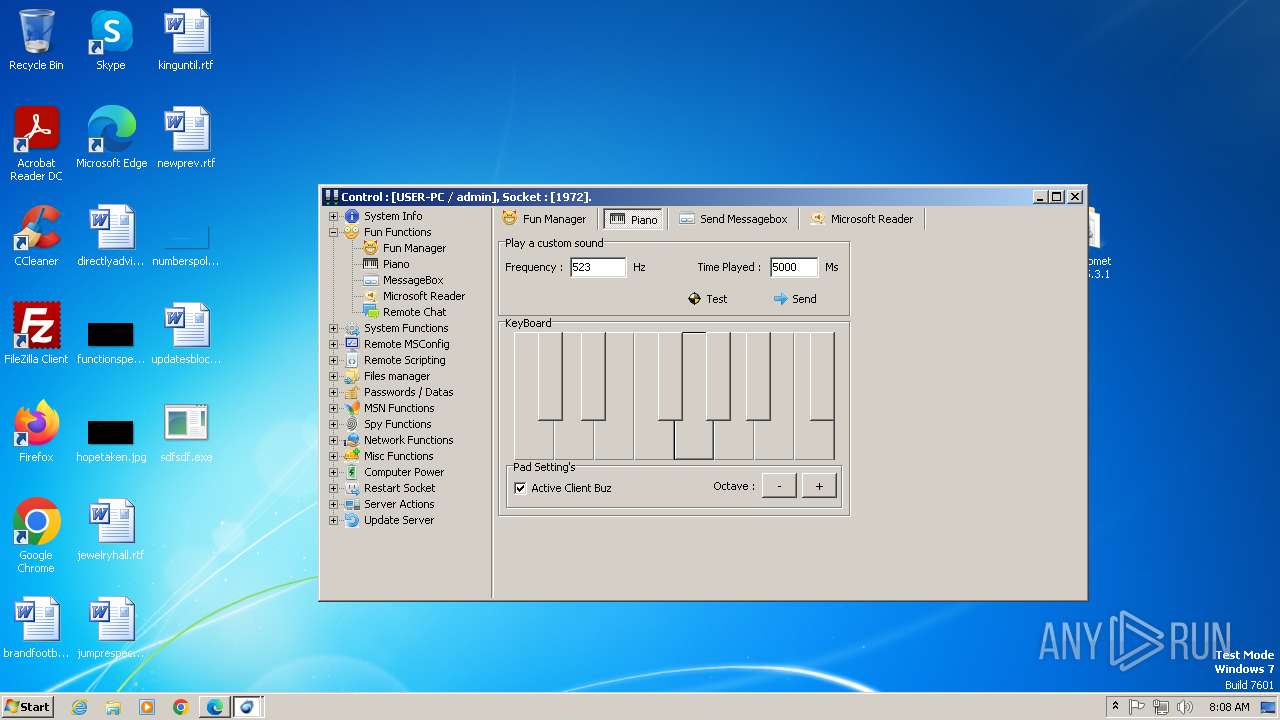Open Internet Explorer from the taskbar
This screenshot has width=1280, height=720.
point(79,707)
